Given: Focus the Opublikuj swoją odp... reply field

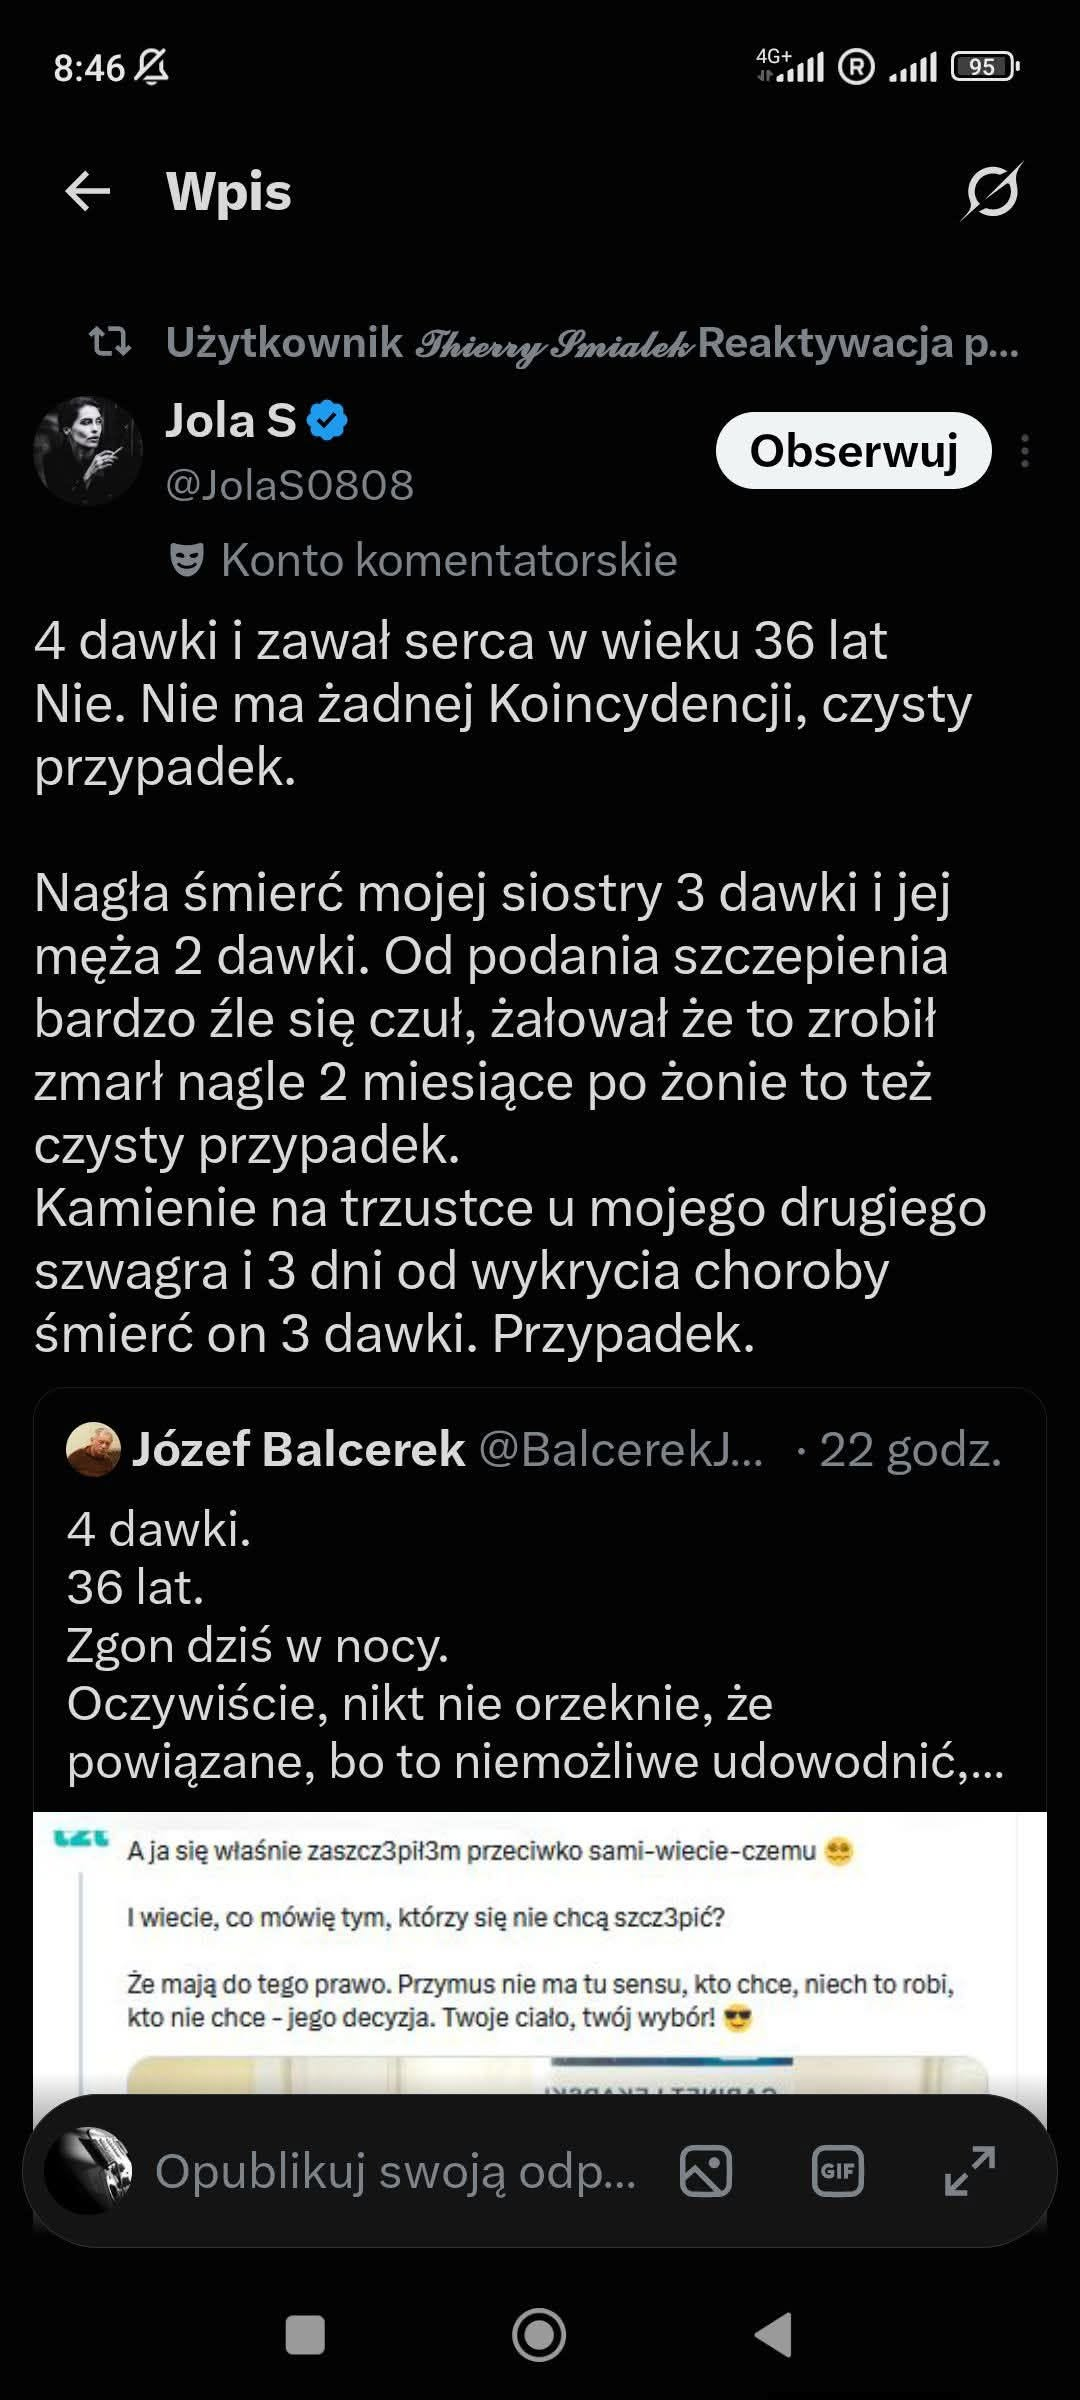Looking at the screenshot, I should pos(396,2172).
